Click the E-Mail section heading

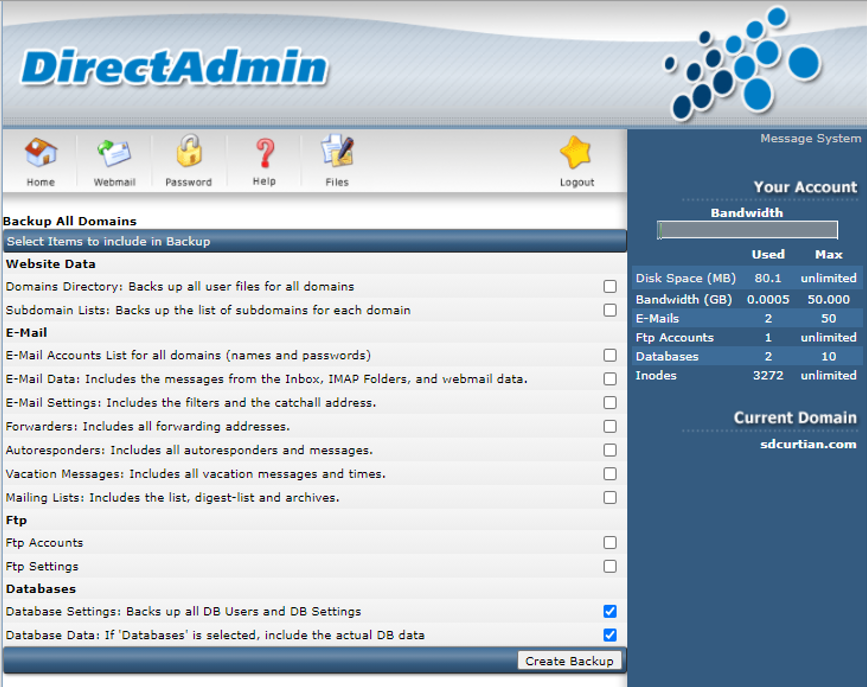pos(27,332)
